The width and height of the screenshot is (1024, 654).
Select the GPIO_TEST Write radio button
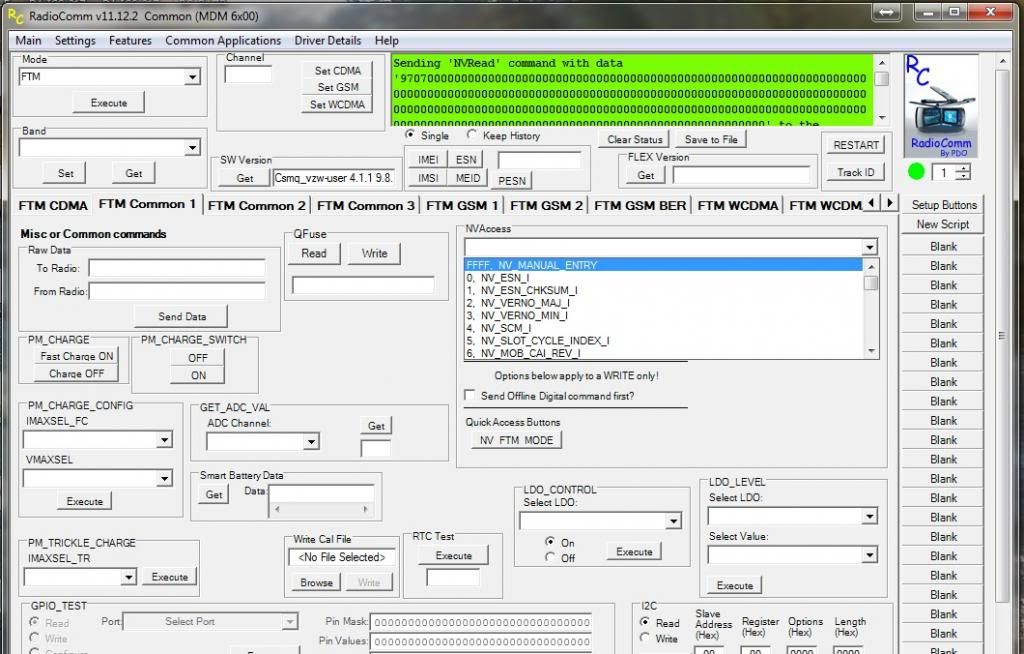(x=35, y=638)
